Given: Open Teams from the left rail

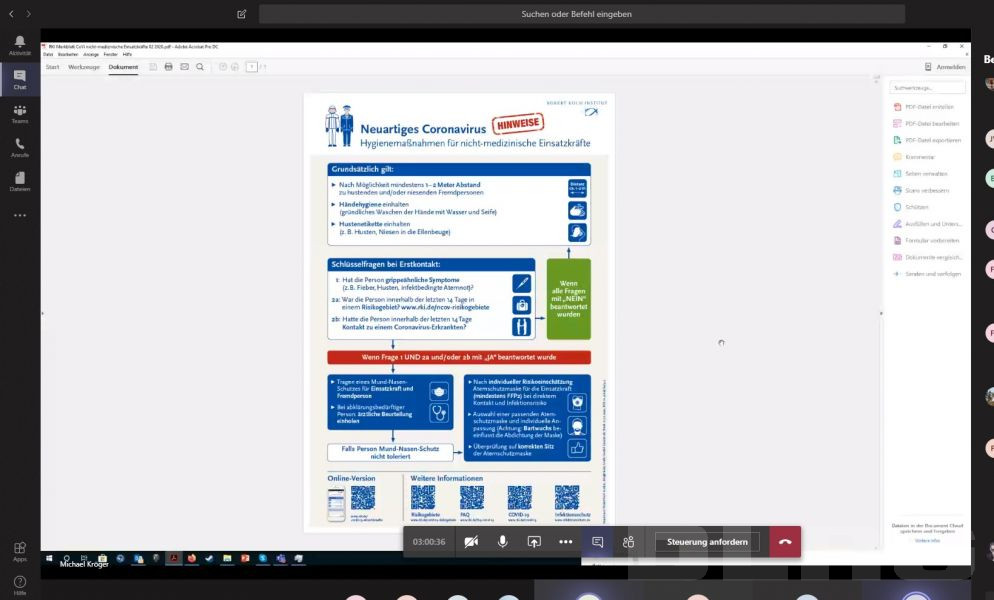Looking at the screenshot, I should (x=20, y=113).
